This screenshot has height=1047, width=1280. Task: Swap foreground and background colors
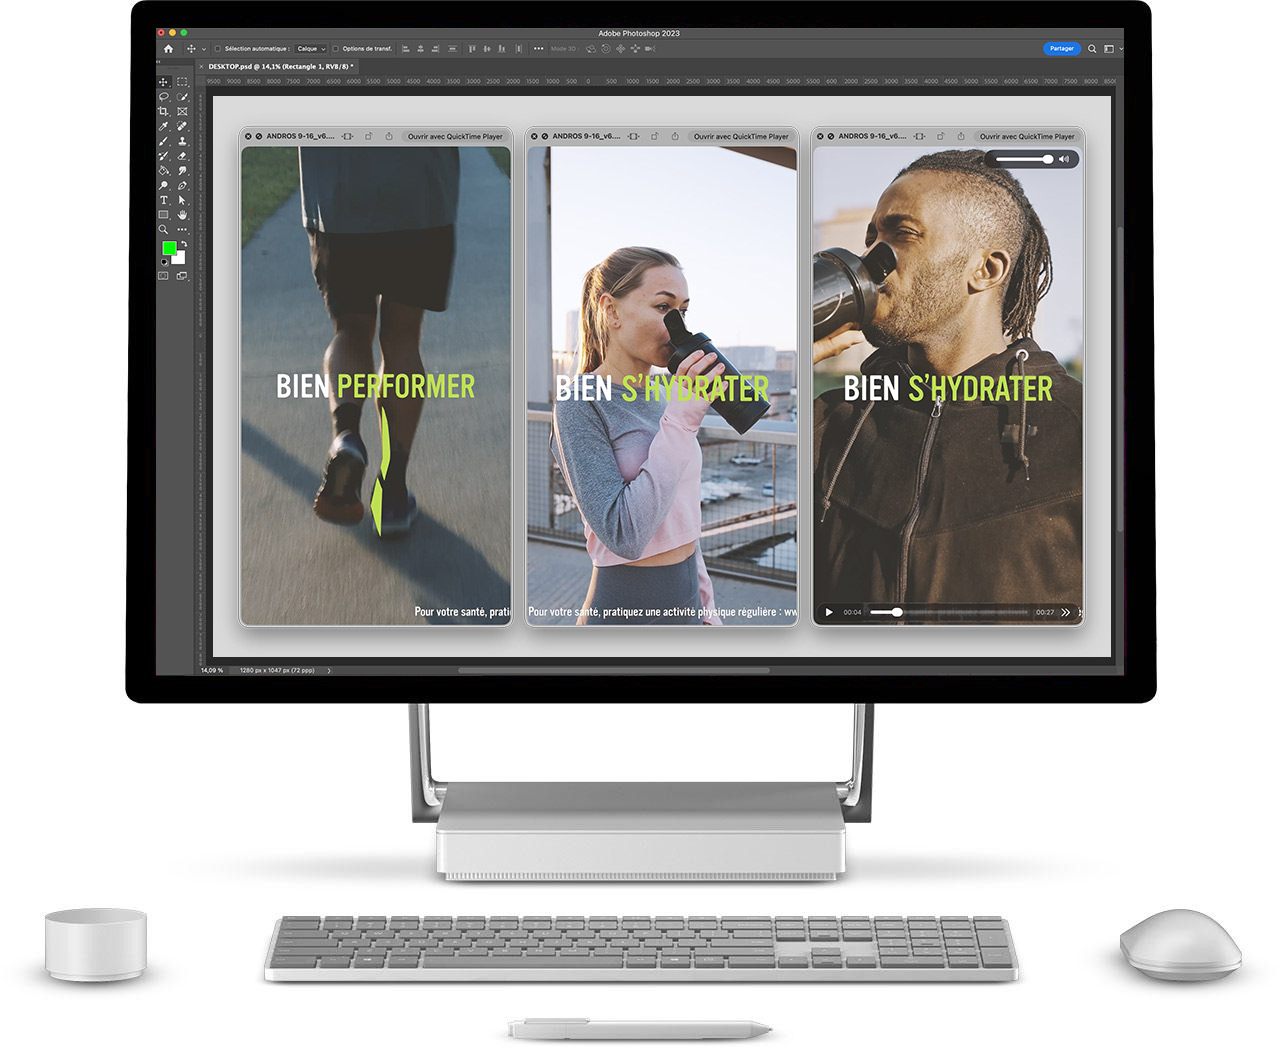pos(183,243)
